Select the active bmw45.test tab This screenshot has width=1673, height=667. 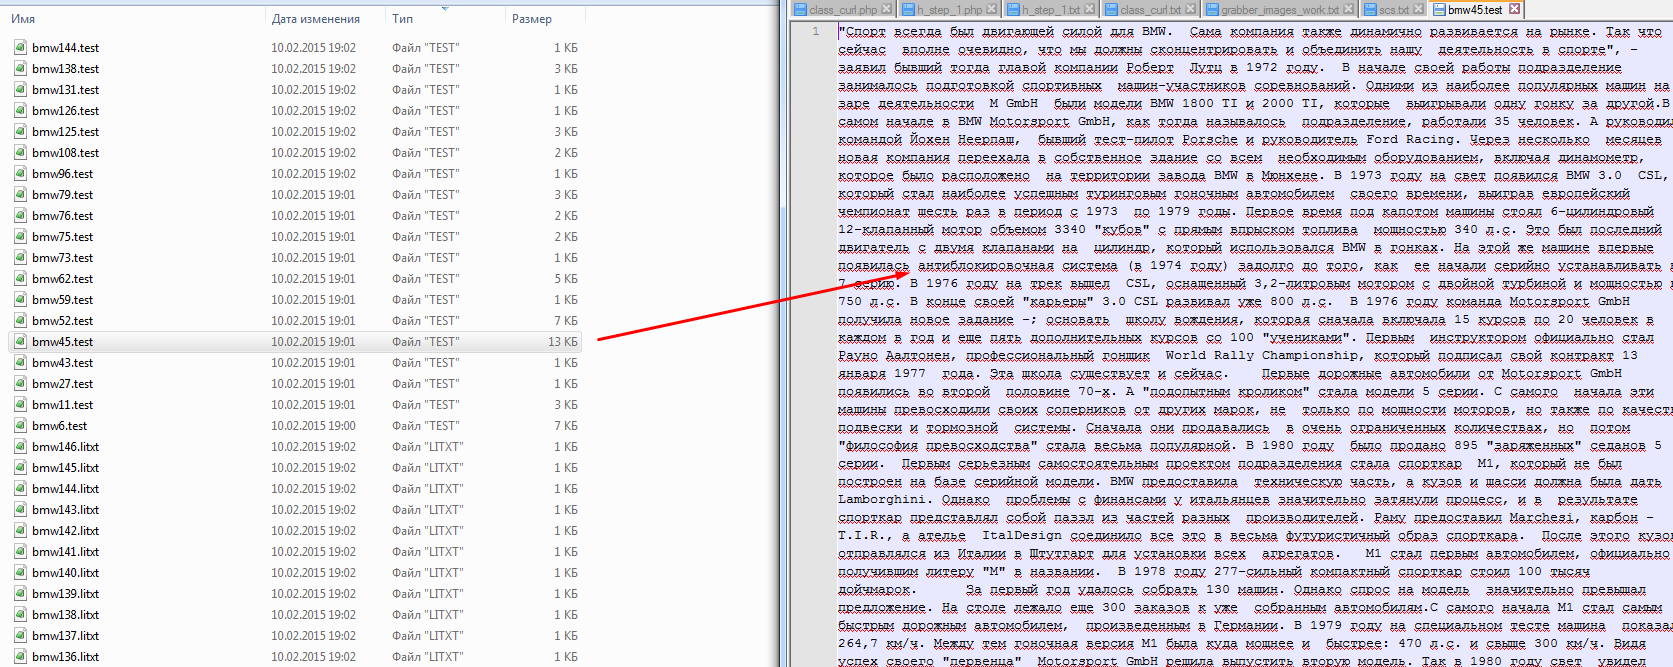click(1475, 9)
